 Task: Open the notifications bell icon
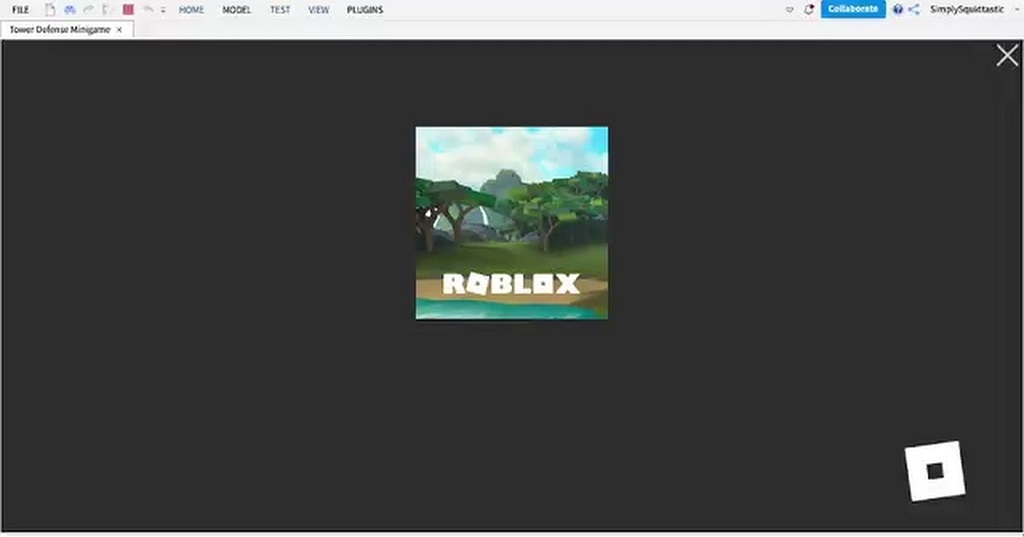coord(808,9)
